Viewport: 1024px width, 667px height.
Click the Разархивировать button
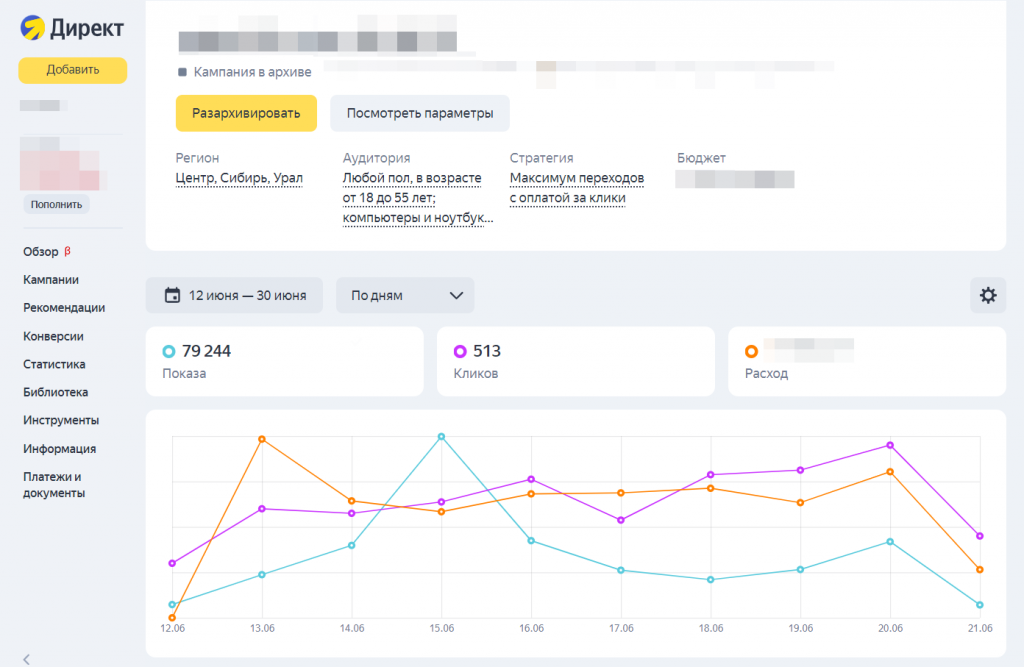pyautogui.click(x=246, y=113)
